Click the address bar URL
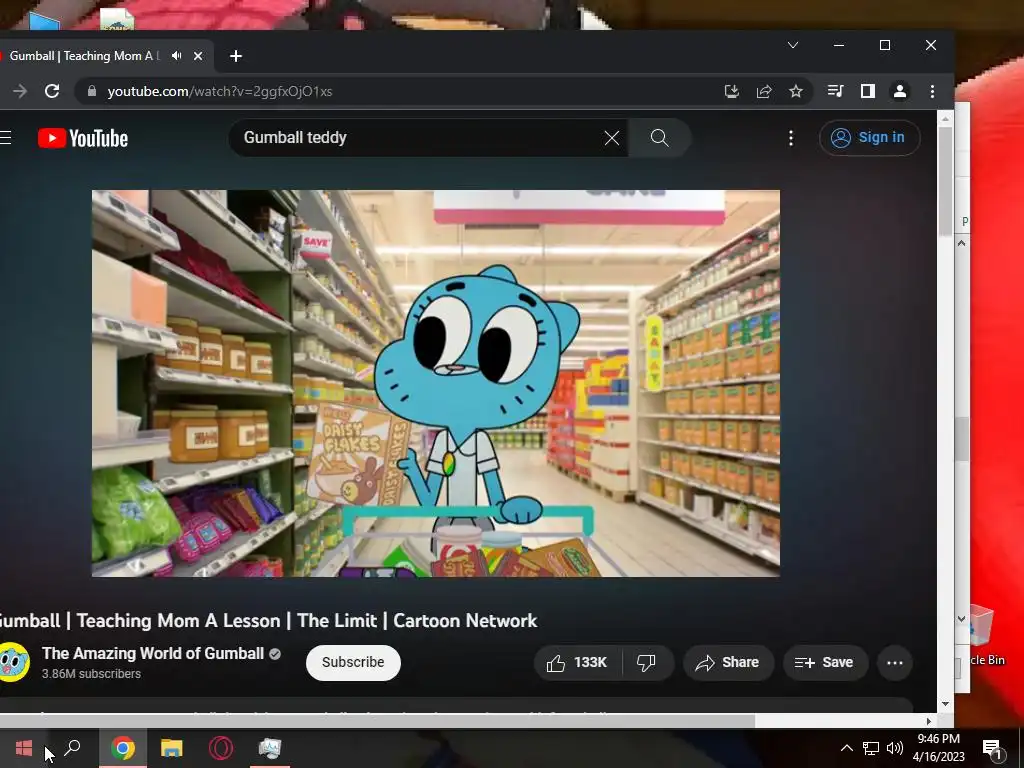The height and width of the screenshot is (768, 1024). tap(219, 91)
